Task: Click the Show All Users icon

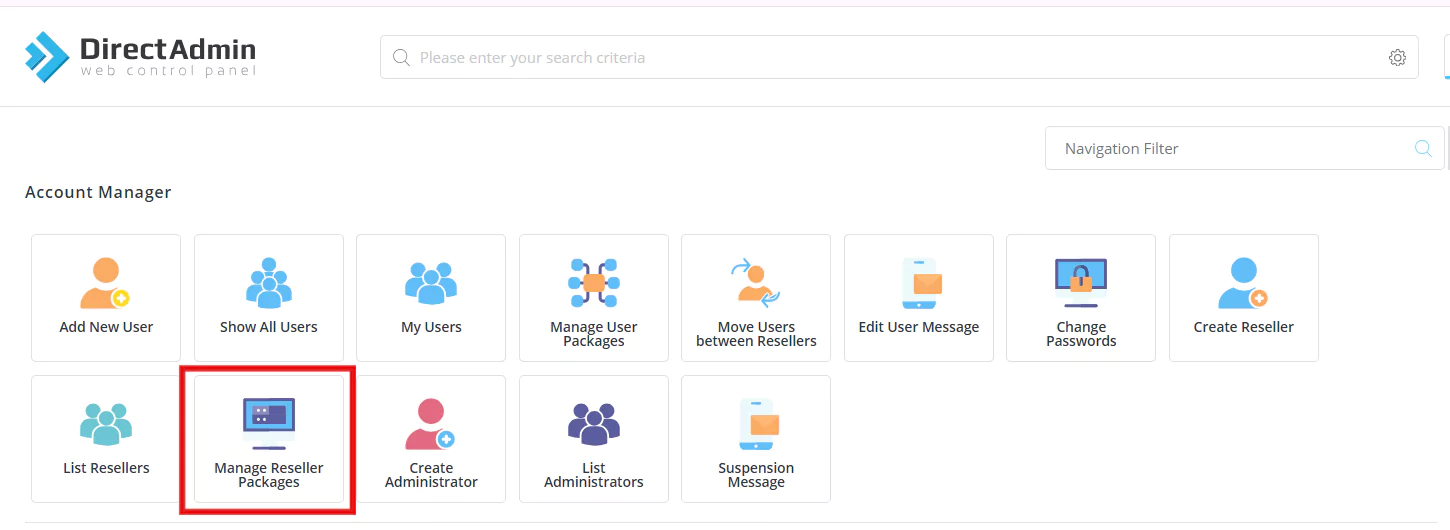Action: (x=268, y=283)
